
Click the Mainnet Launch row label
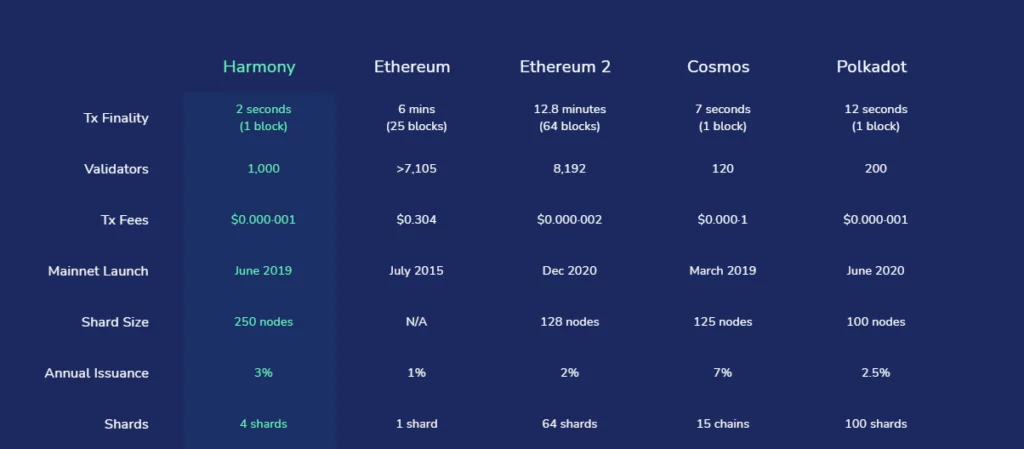98,271
